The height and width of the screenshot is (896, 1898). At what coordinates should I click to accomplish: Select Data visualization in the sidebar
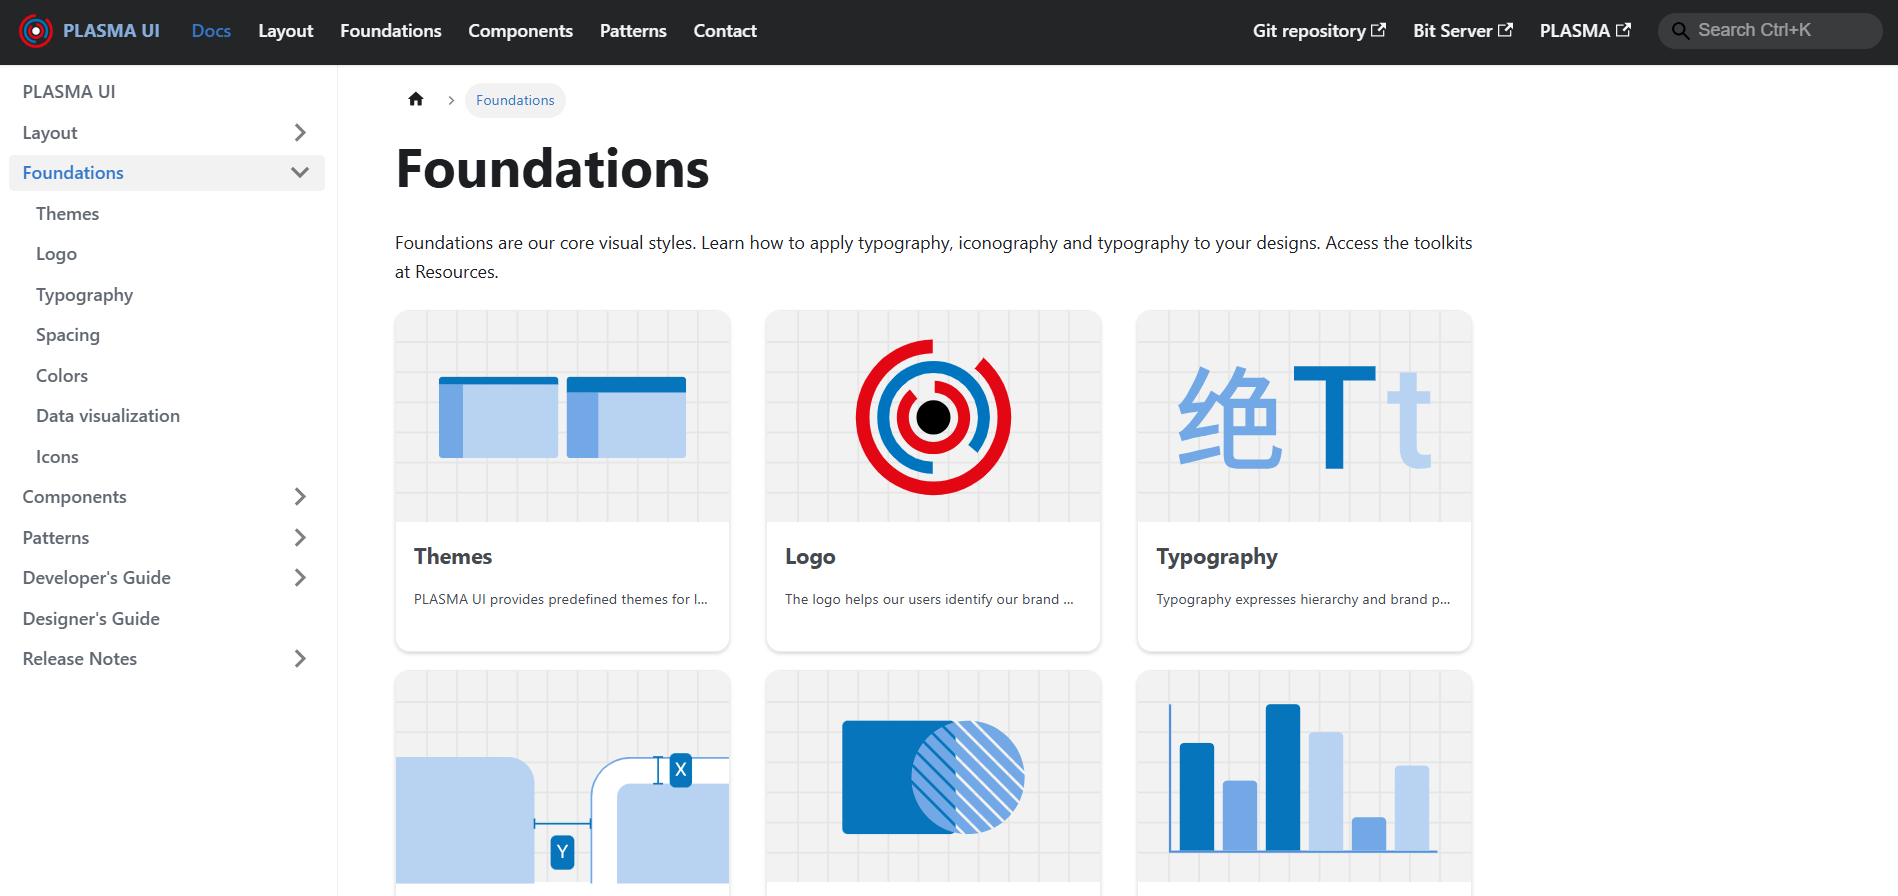pyautogui.click(x=108, y=416)
